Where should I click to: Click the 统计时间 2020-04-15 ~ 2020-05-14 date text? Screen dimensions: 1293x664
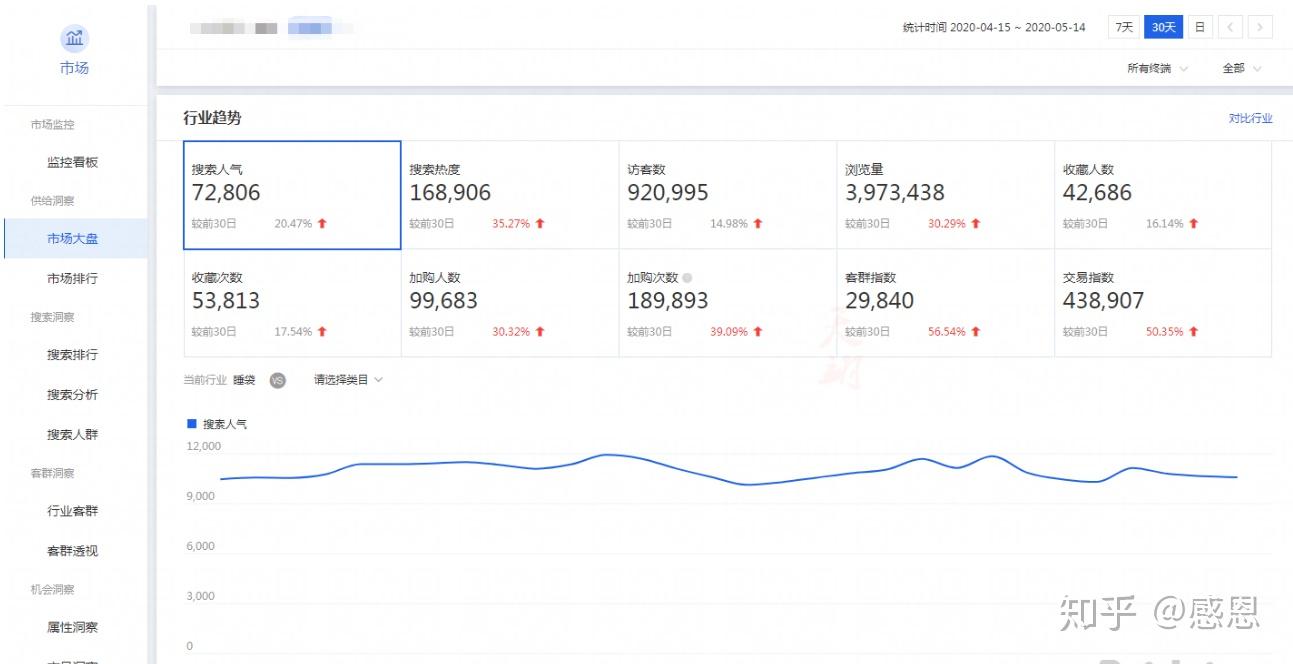pyautogui.click(x=993, y=27)
